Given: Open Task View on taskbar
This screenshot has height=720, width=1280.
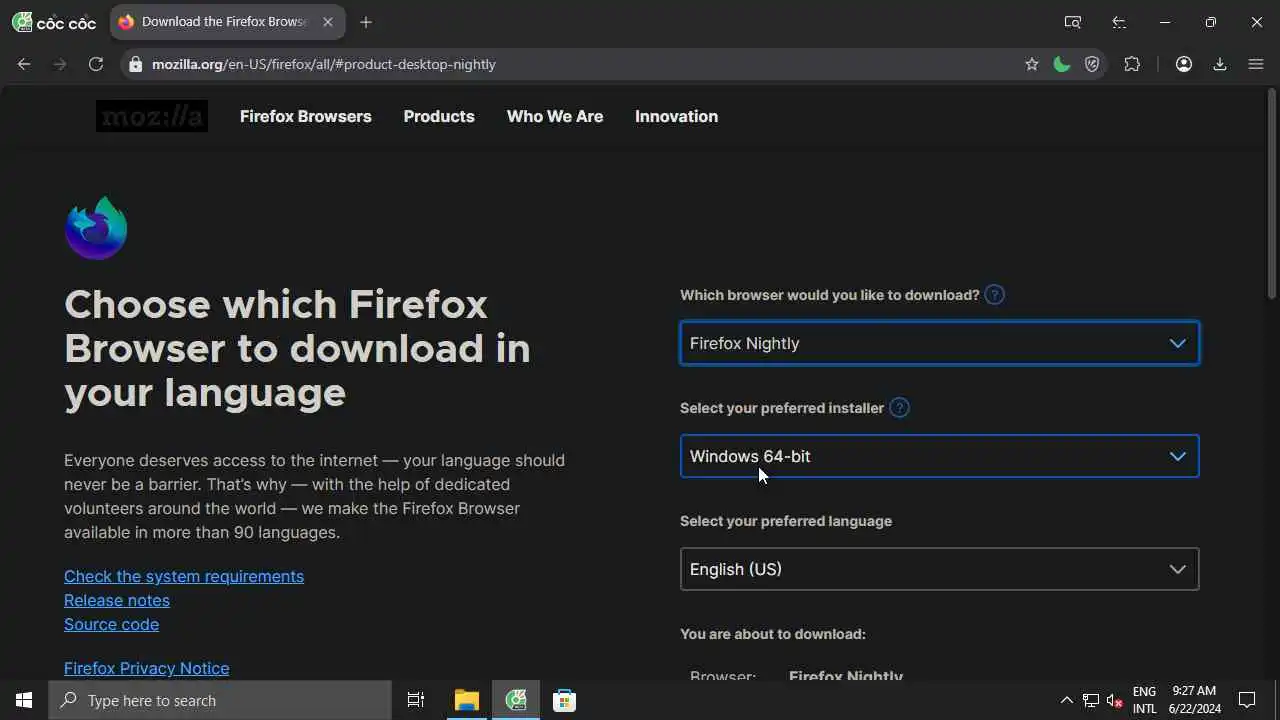Looking at the screenshot, I should point(416,700).
